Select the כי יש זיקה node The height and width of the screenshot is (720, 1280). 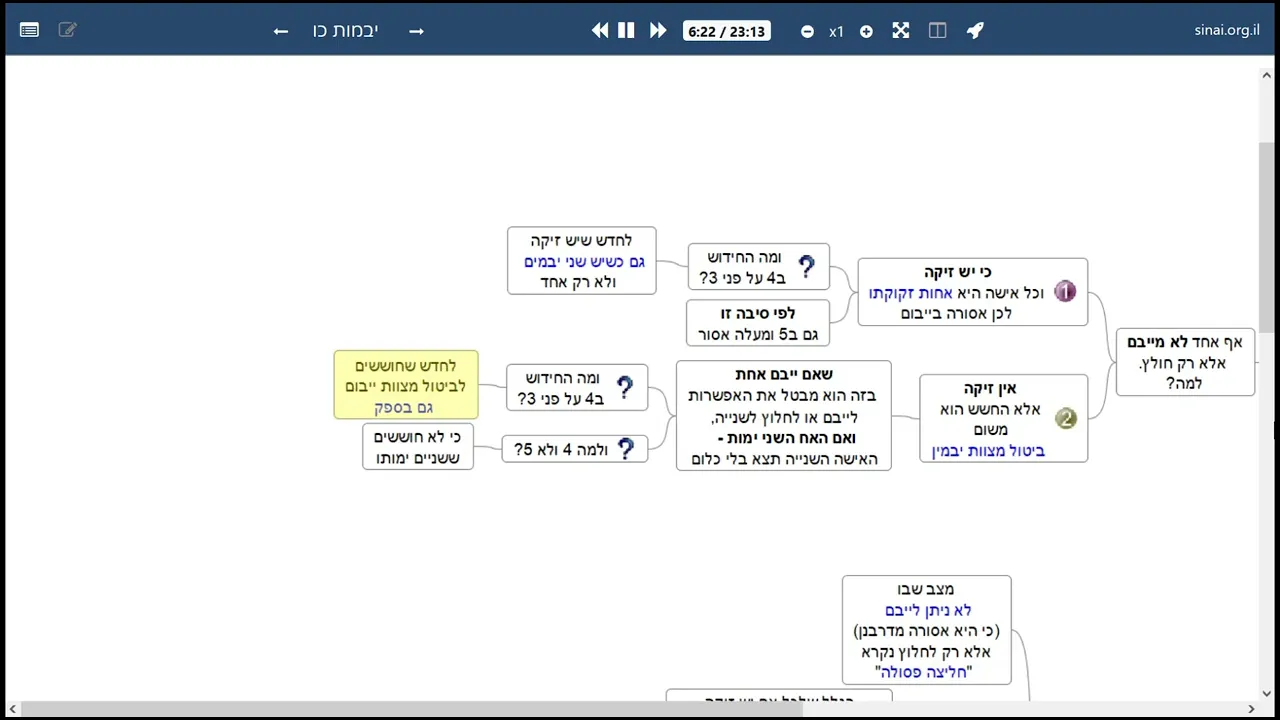972,292
